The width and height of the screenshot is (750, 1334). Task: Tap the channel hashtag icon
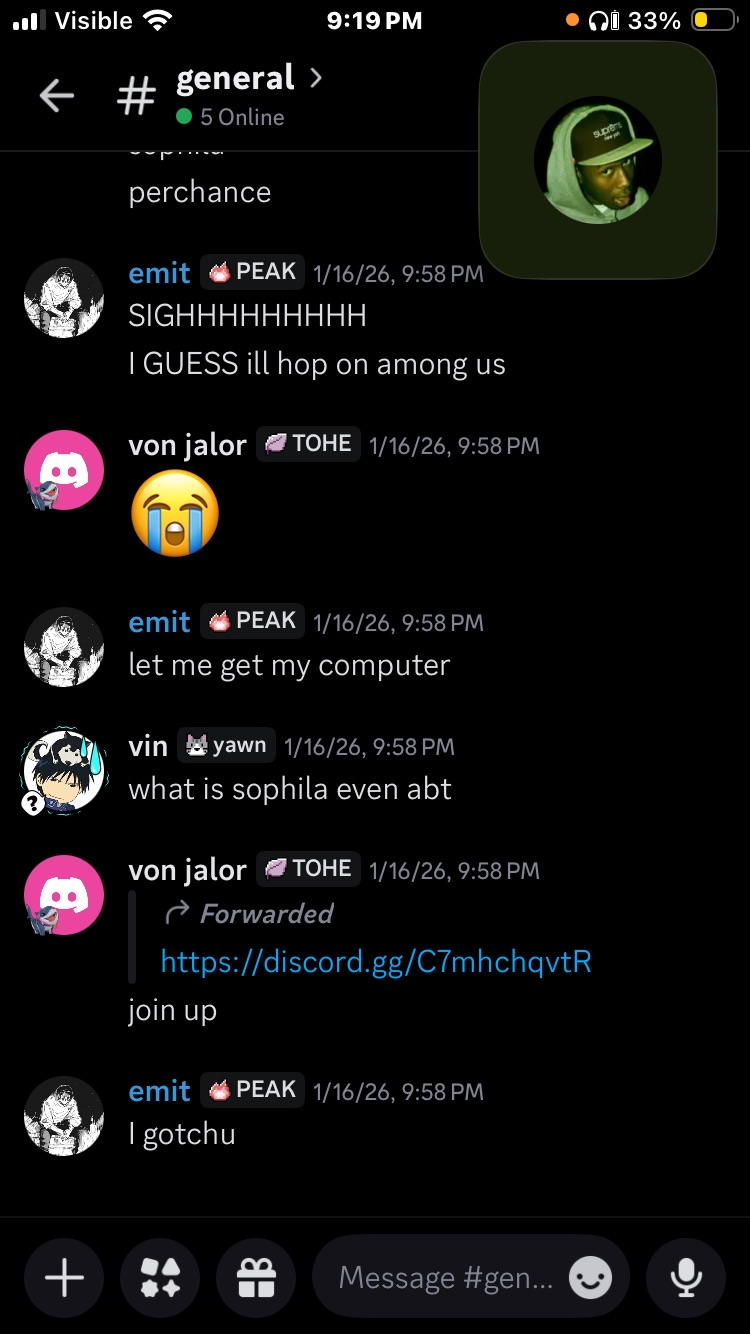coord(136,96)
